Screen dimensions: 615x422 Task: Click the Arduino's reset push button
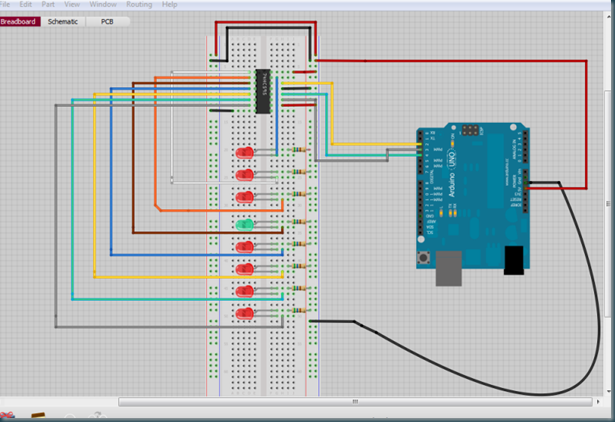[423, 258]
